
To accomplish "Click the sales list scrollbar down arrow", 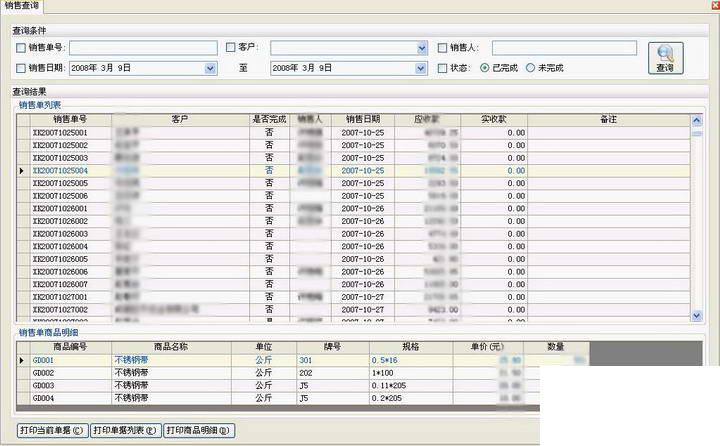I will pyautogui.click(x=697, y=316).
